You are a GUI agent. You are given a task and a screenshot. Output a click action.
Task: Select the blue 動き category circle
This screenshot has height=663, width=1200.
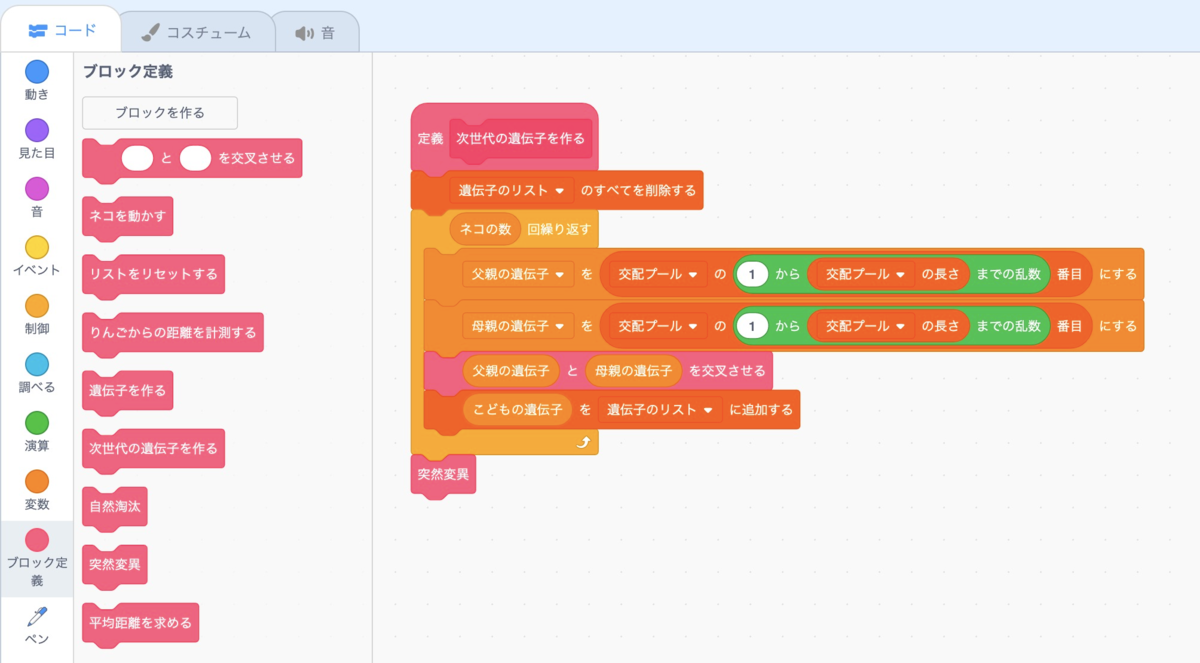(37, 72)
